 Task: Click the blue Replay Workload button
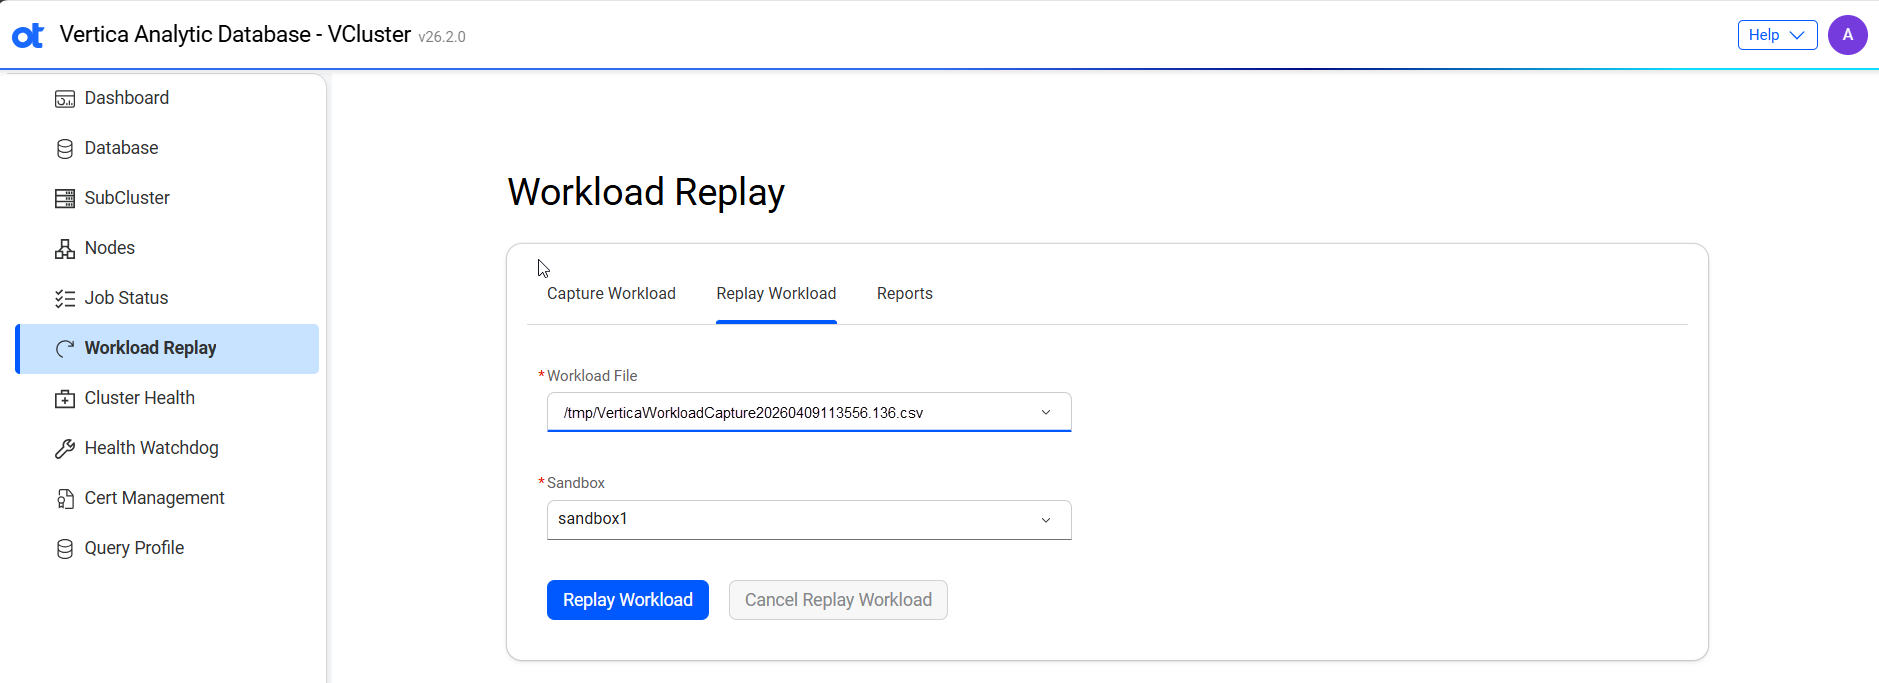tap(628, 600)
